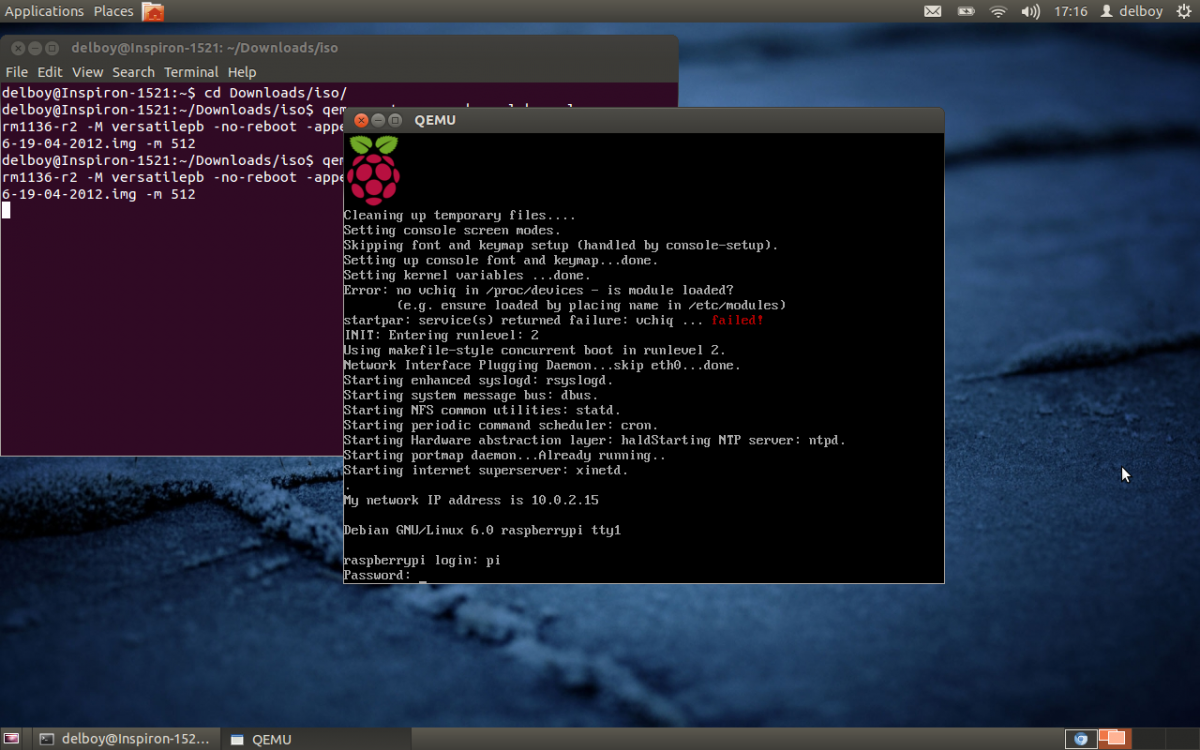Click the Chromium icon in the bottom panel
The height and width of the screenshot is (750, 1200).
click(1079, 739)
